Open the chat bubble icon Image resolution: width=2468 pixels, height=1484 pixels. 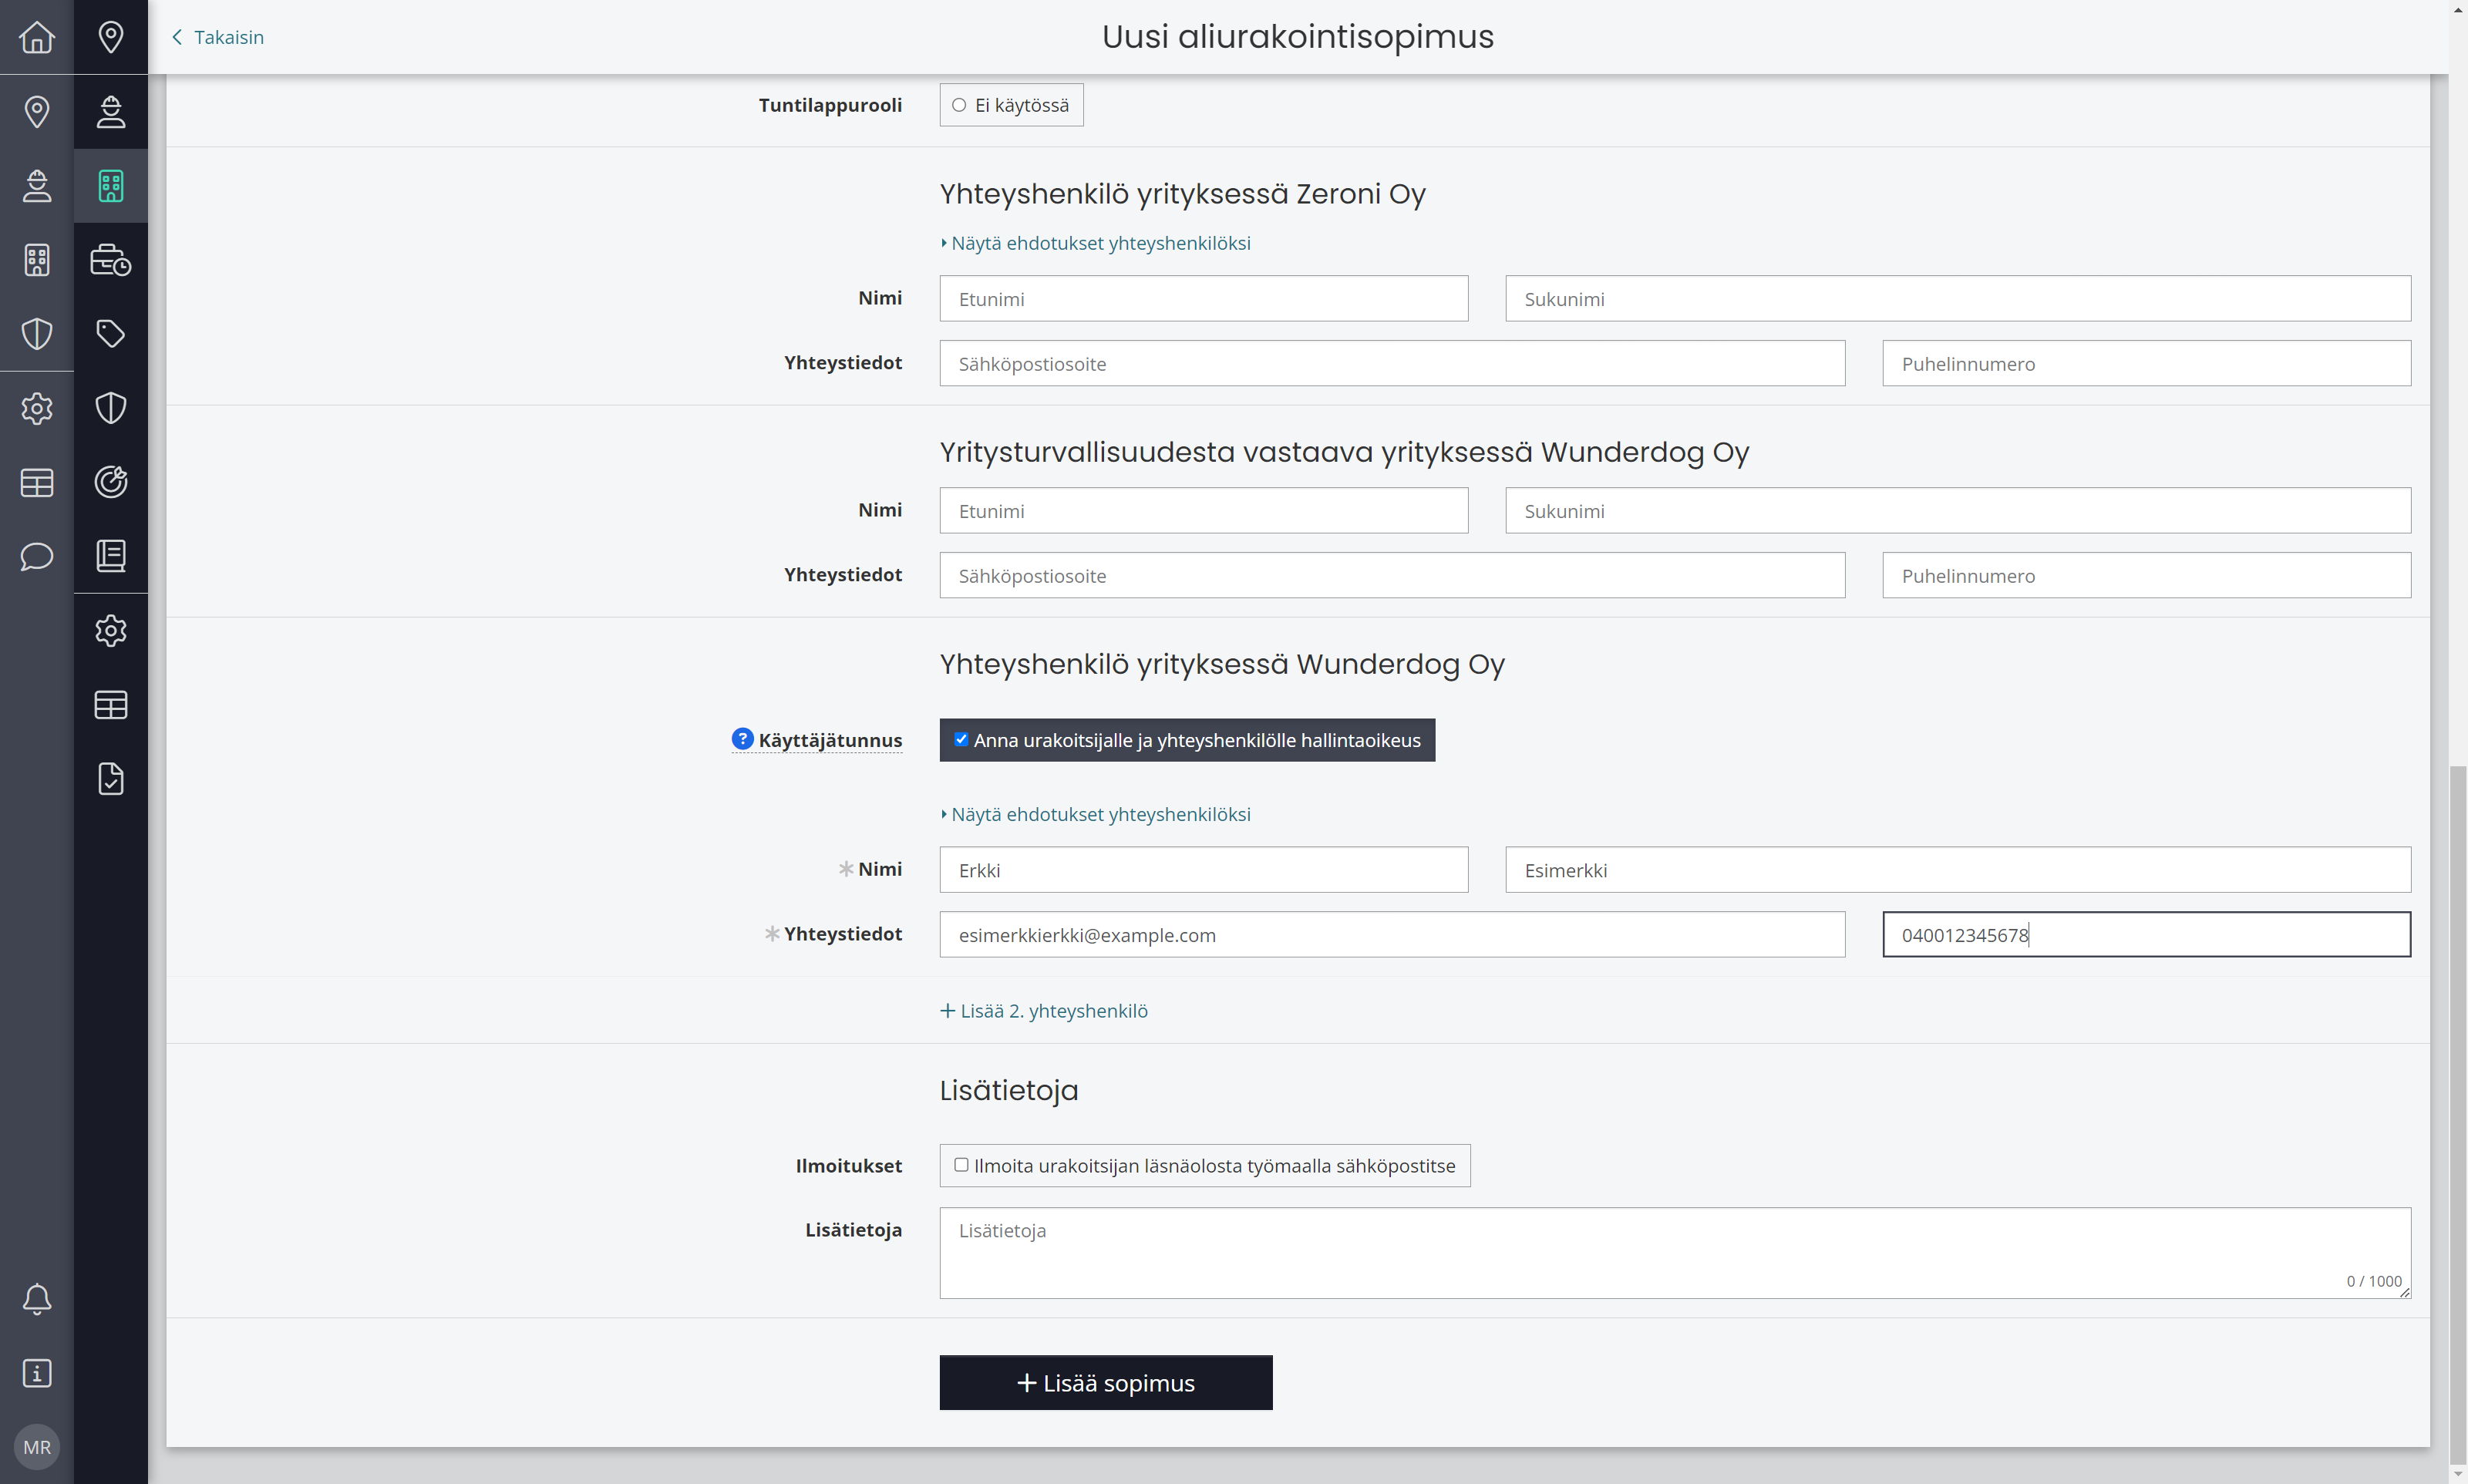[37, 556]
